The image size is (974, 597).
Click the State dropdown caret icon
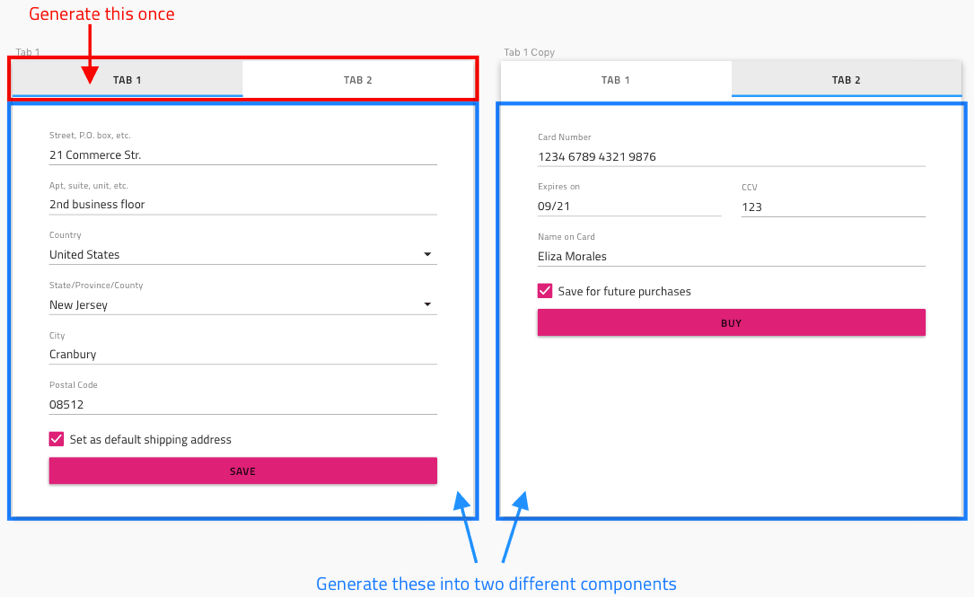[428, 304]
